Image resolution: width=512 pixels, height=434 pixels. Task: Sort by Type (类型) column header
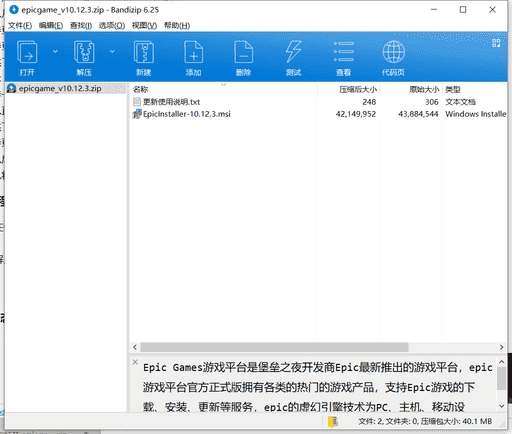tap(453, 89)
